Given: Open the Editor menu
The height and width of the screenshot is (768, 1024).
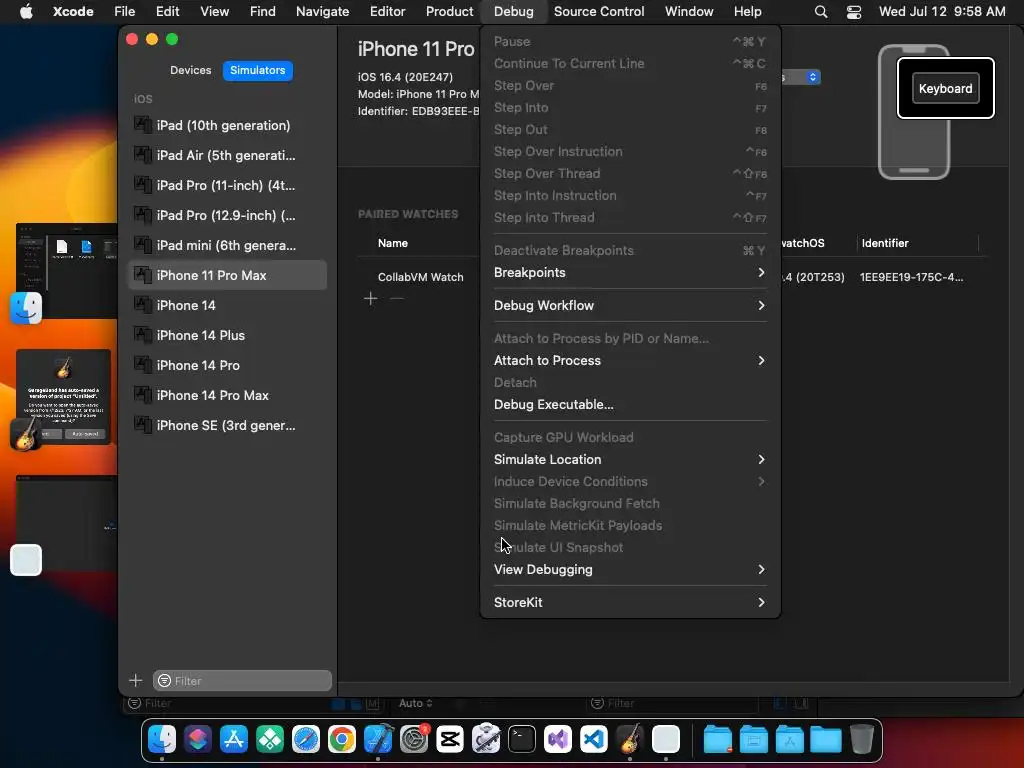Looking at the screenshot, I should pyautogui.click(x=387, y=12).
